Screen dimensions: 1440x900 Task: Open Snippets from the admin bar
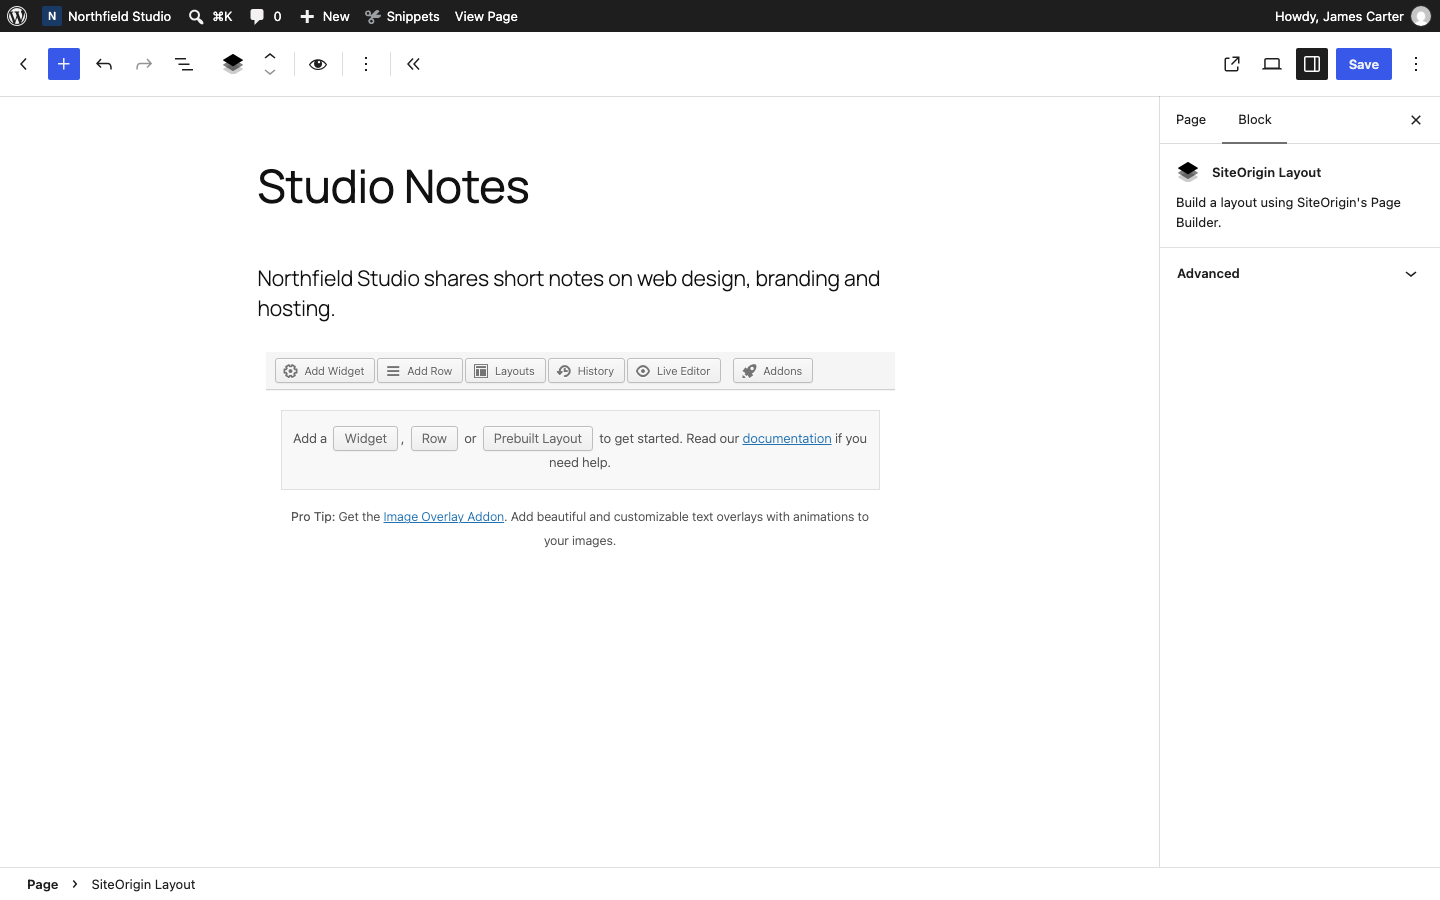pos(402,16)
